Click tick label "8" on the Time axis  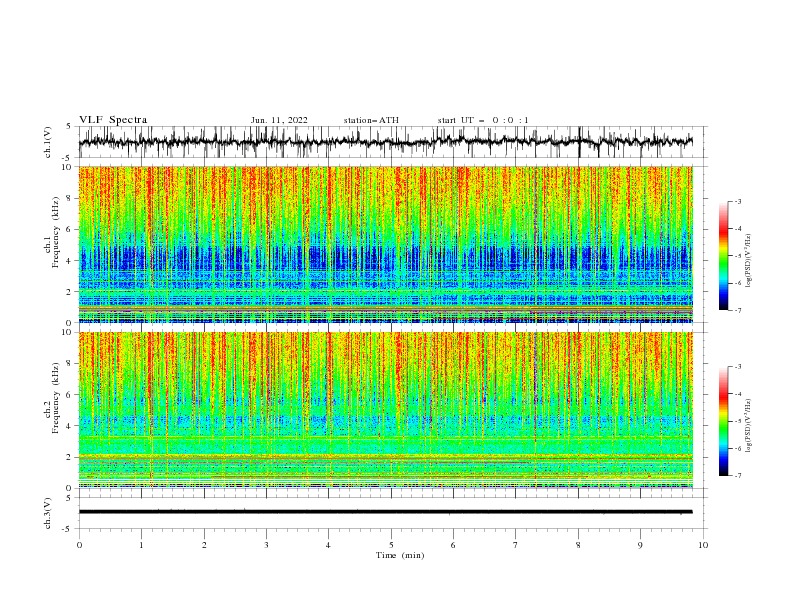(x=578, y=545)
